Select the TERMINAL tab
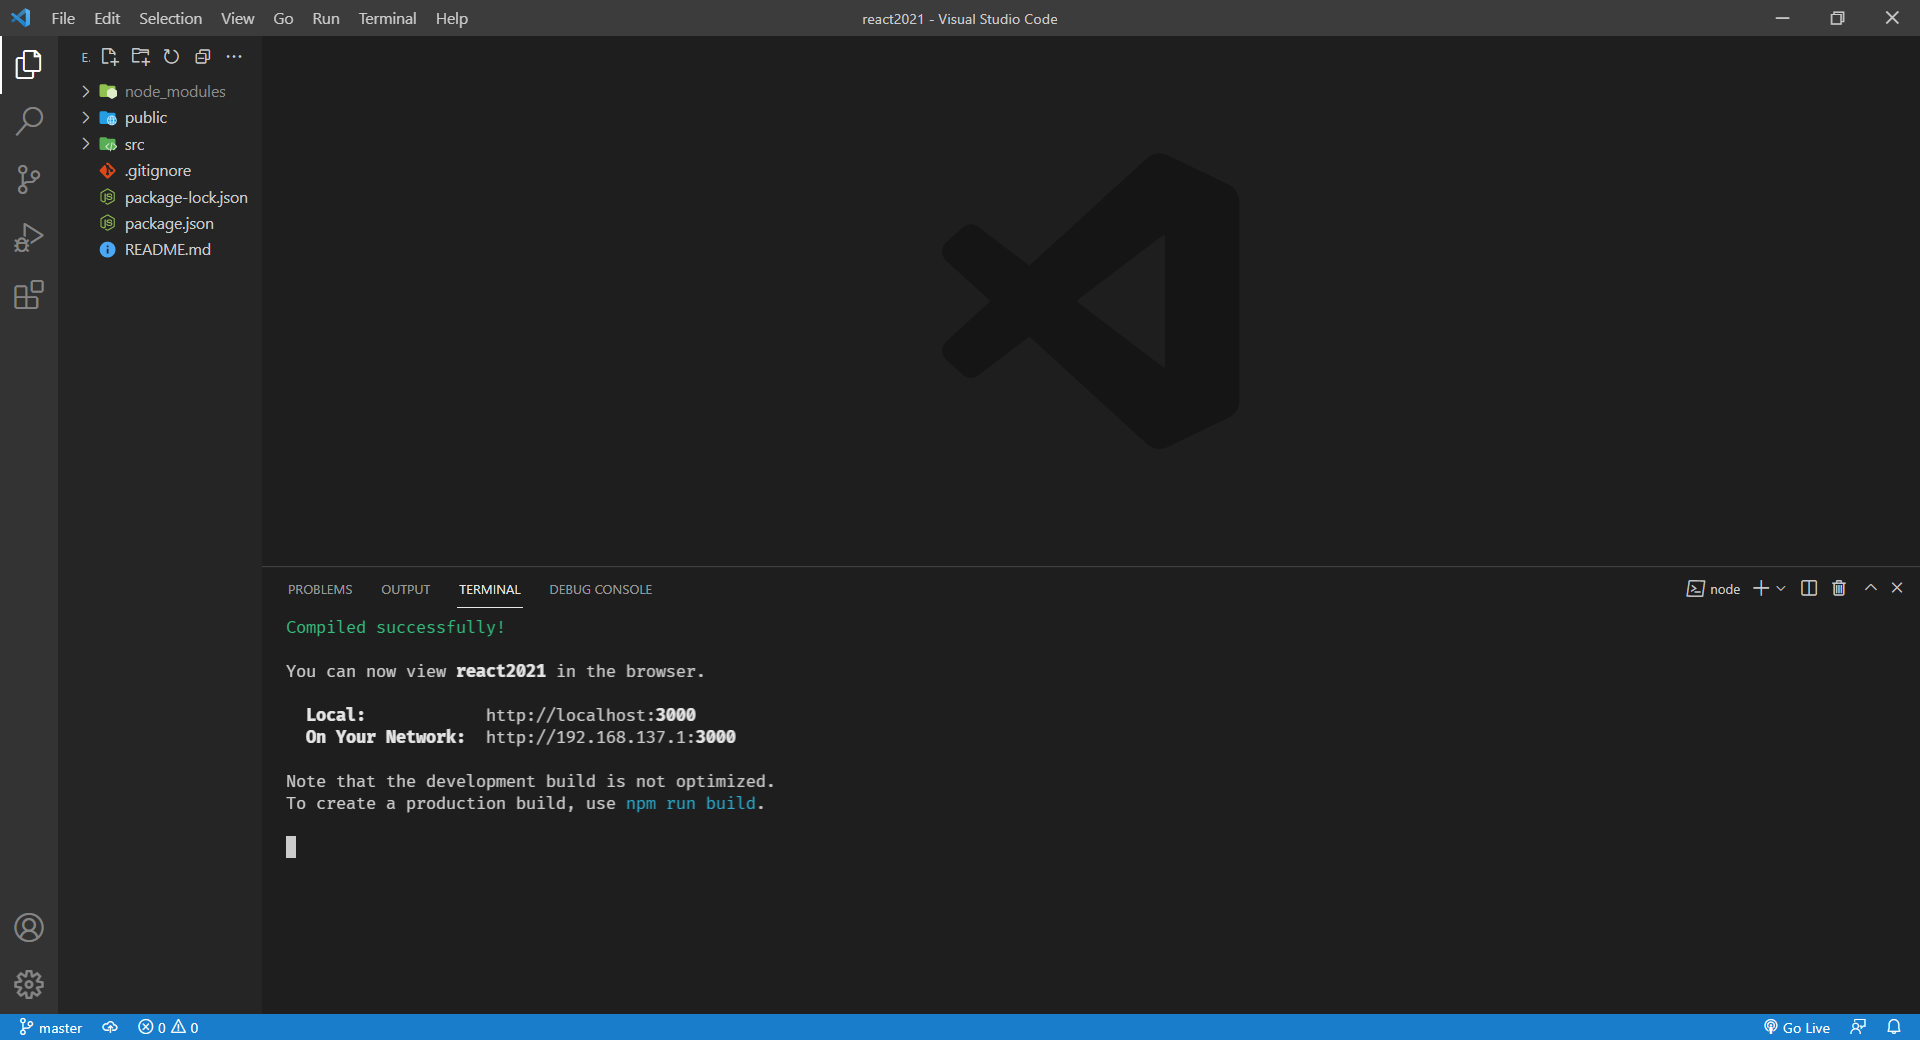Screen dimensions: 1920x1040 (490, 590)
